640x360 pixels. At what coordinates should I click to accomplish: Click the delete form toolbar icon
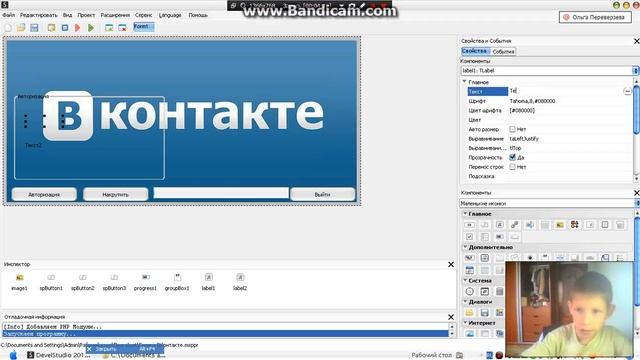122,28
